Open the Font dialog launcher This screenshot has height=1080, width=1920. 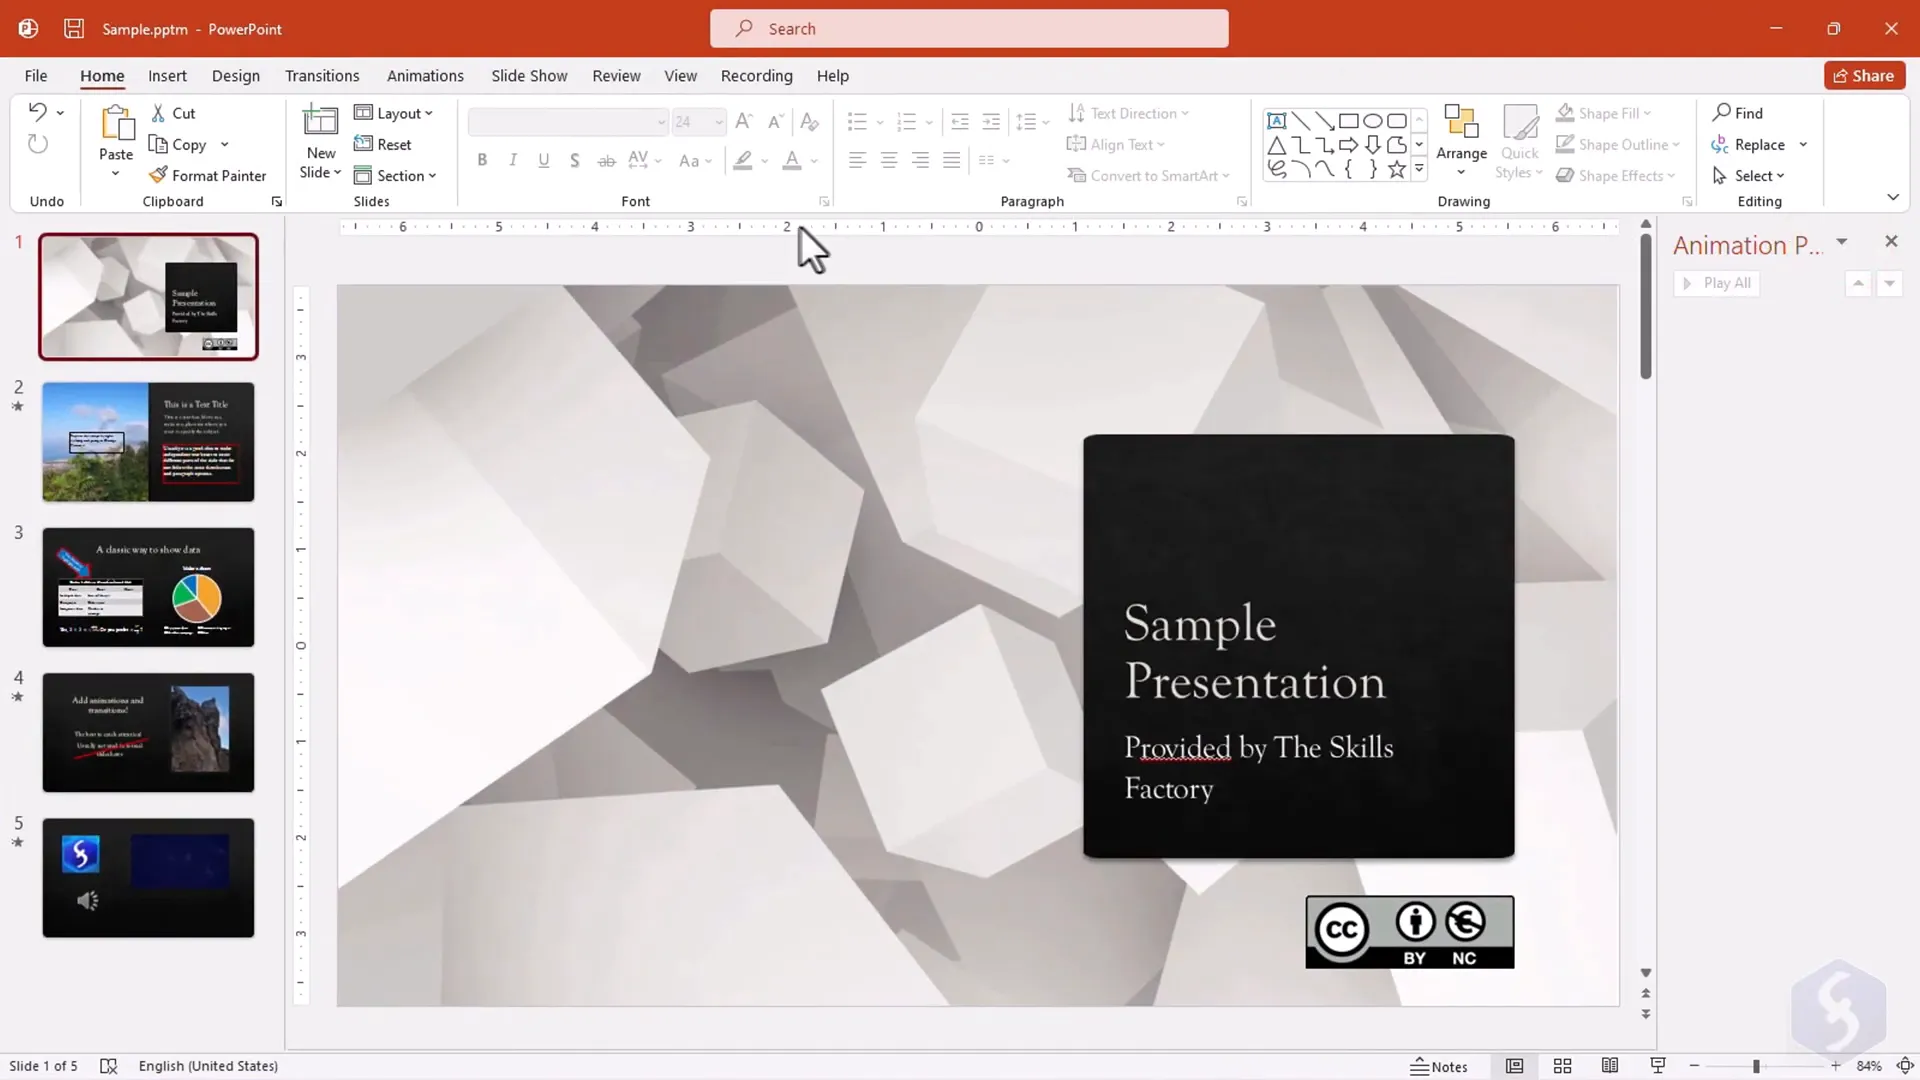tap(824, 202)
